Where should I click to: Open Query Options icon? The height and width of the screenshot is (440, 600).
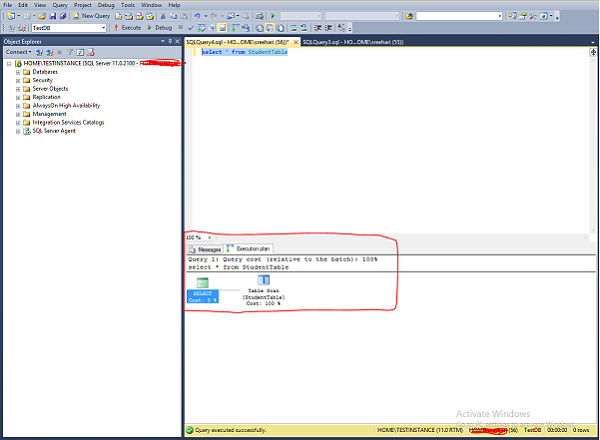coord(212,28)
